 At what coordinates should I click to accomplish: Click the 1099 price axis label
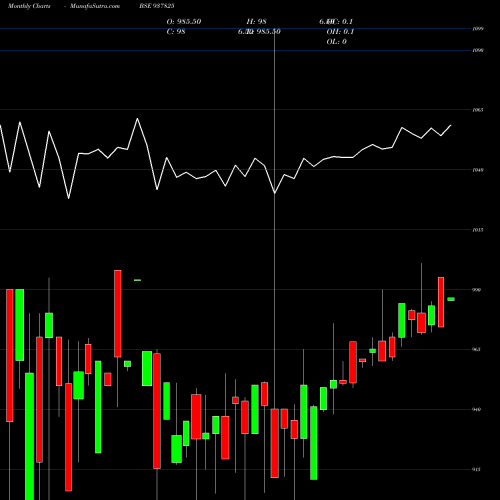[478, 29]
